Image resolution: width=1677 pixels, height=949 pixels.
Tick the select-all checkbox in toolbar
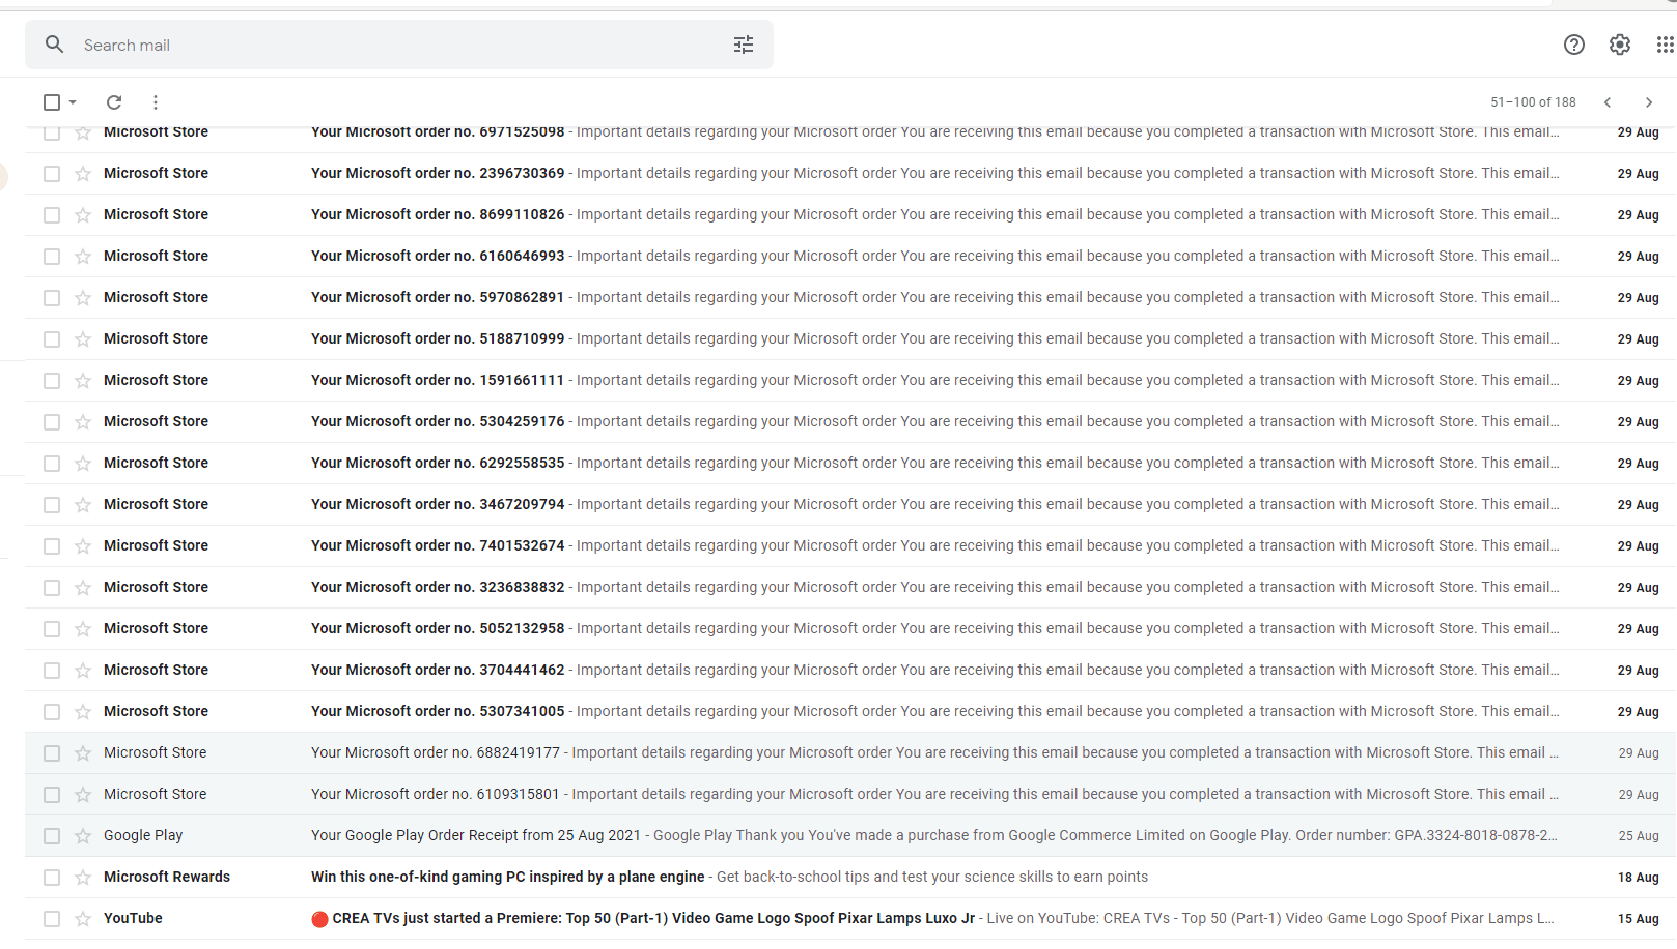point(52,102)
